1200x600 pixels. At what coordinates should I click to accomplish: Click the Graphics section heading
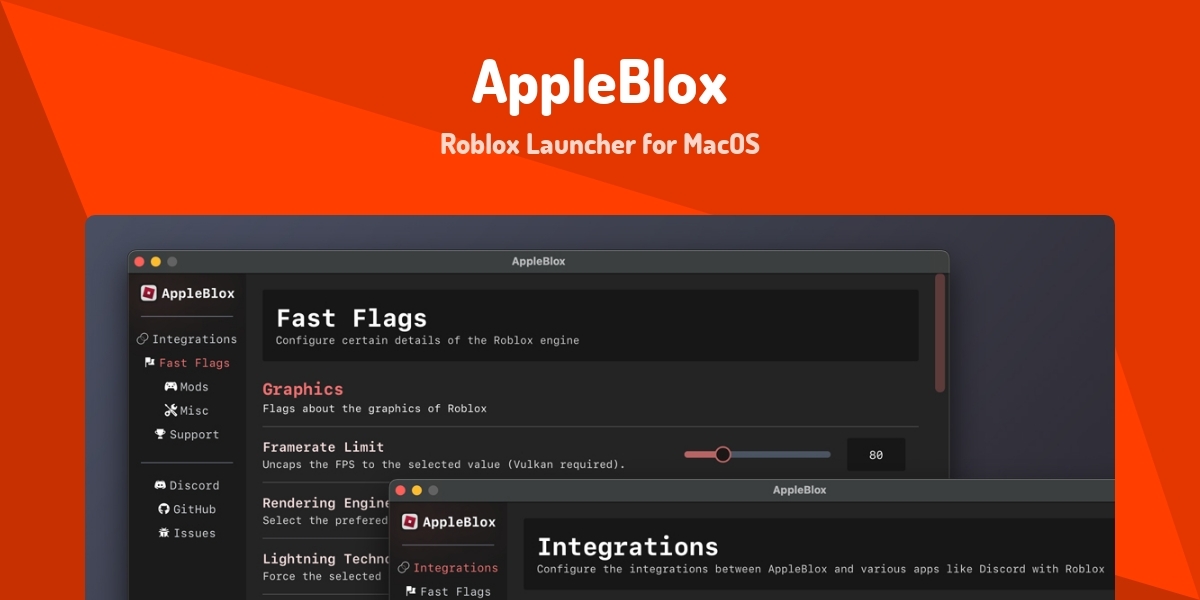click(x=303, y=389)
